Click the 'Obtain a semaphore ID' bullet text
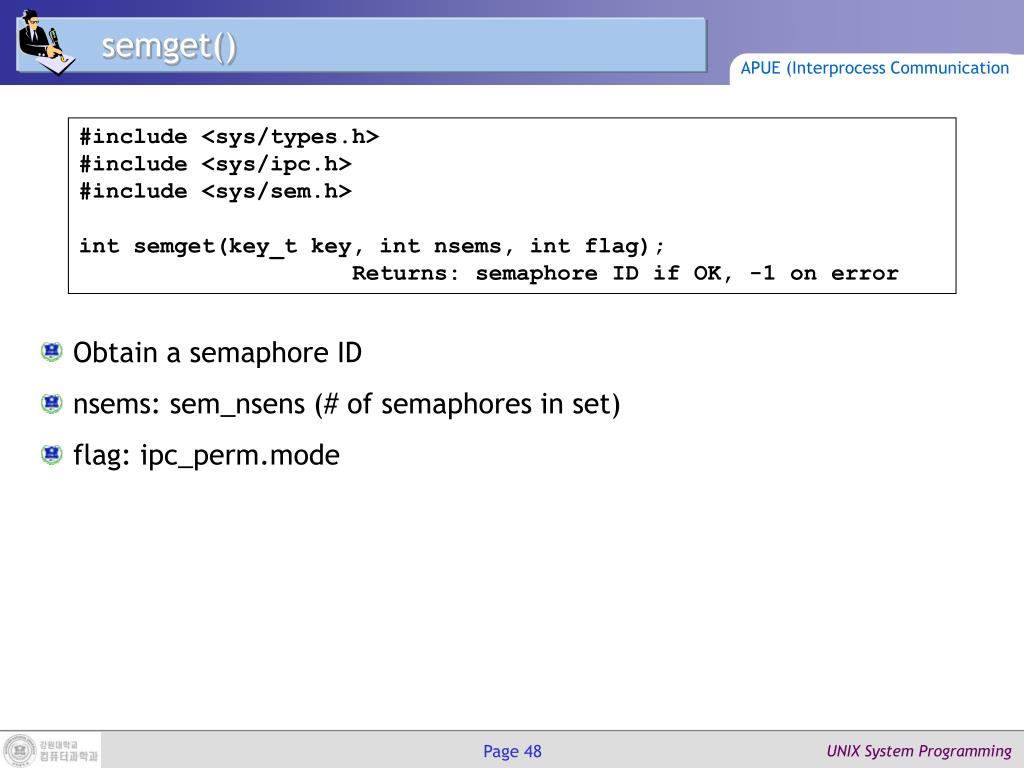The width and height of the screenshot is (1024, 768). [x=217, y=353]
